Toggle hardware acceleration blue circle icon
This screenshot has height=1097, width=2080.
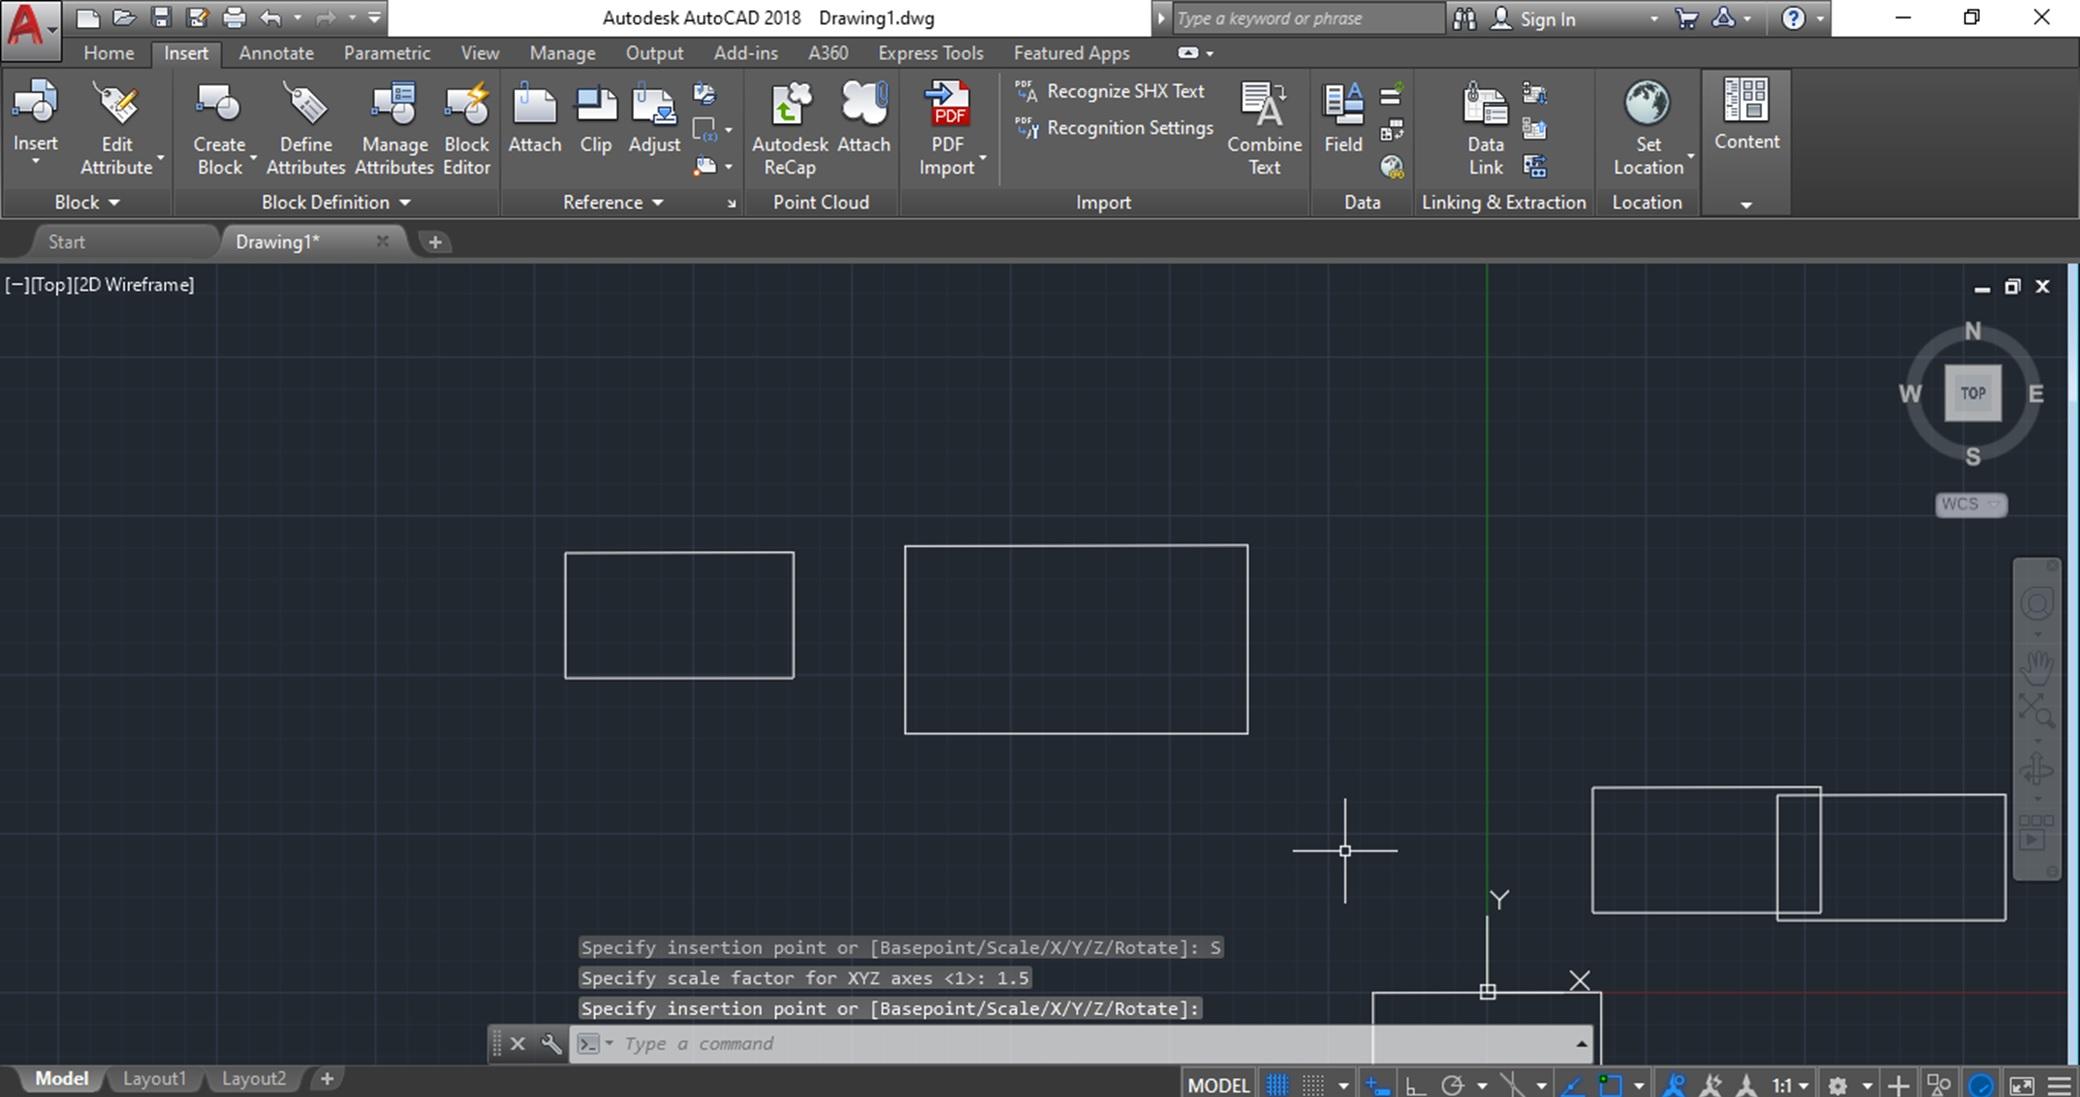[1980, 1085]
